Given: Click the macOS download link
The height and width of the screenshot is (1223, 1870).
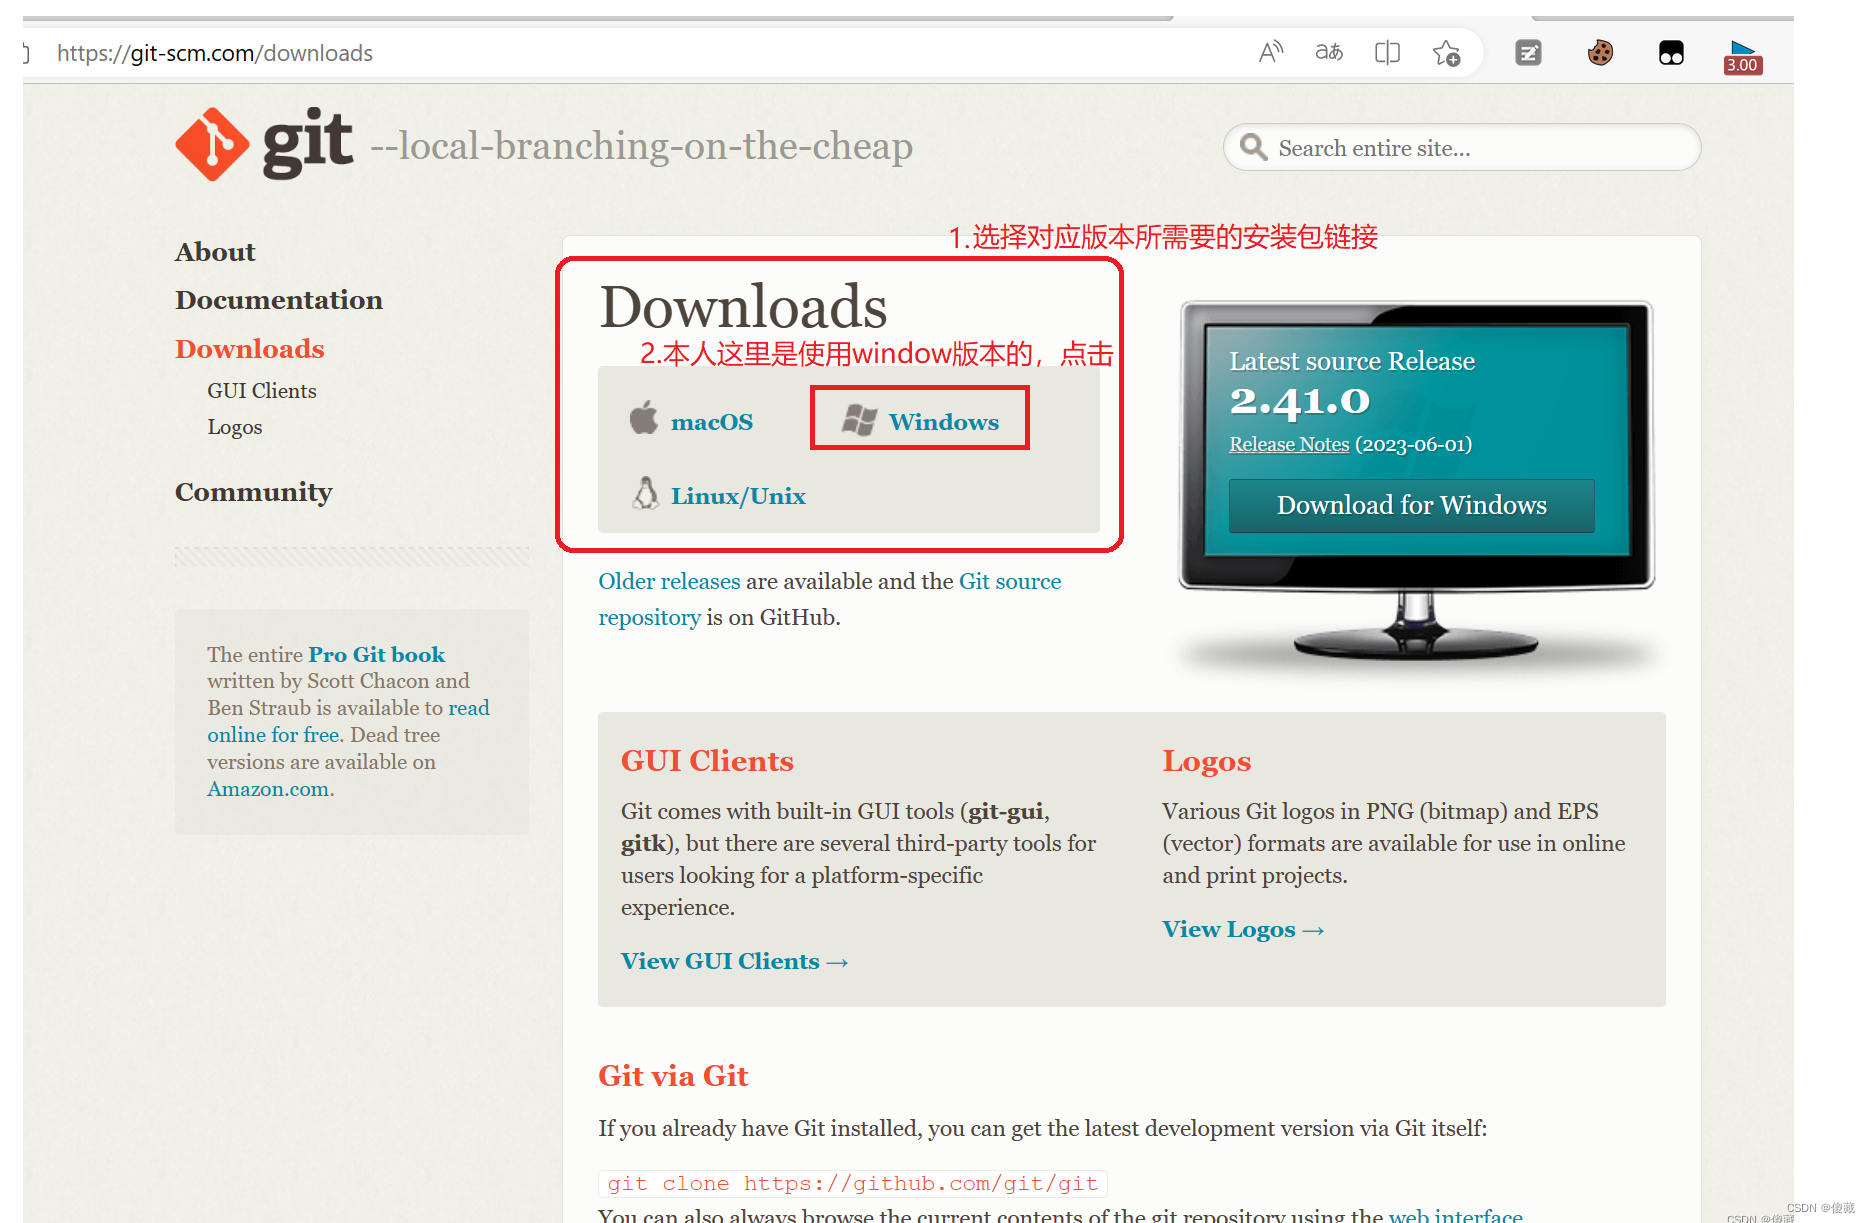Looking at the screenshot, I should point(712,422).
